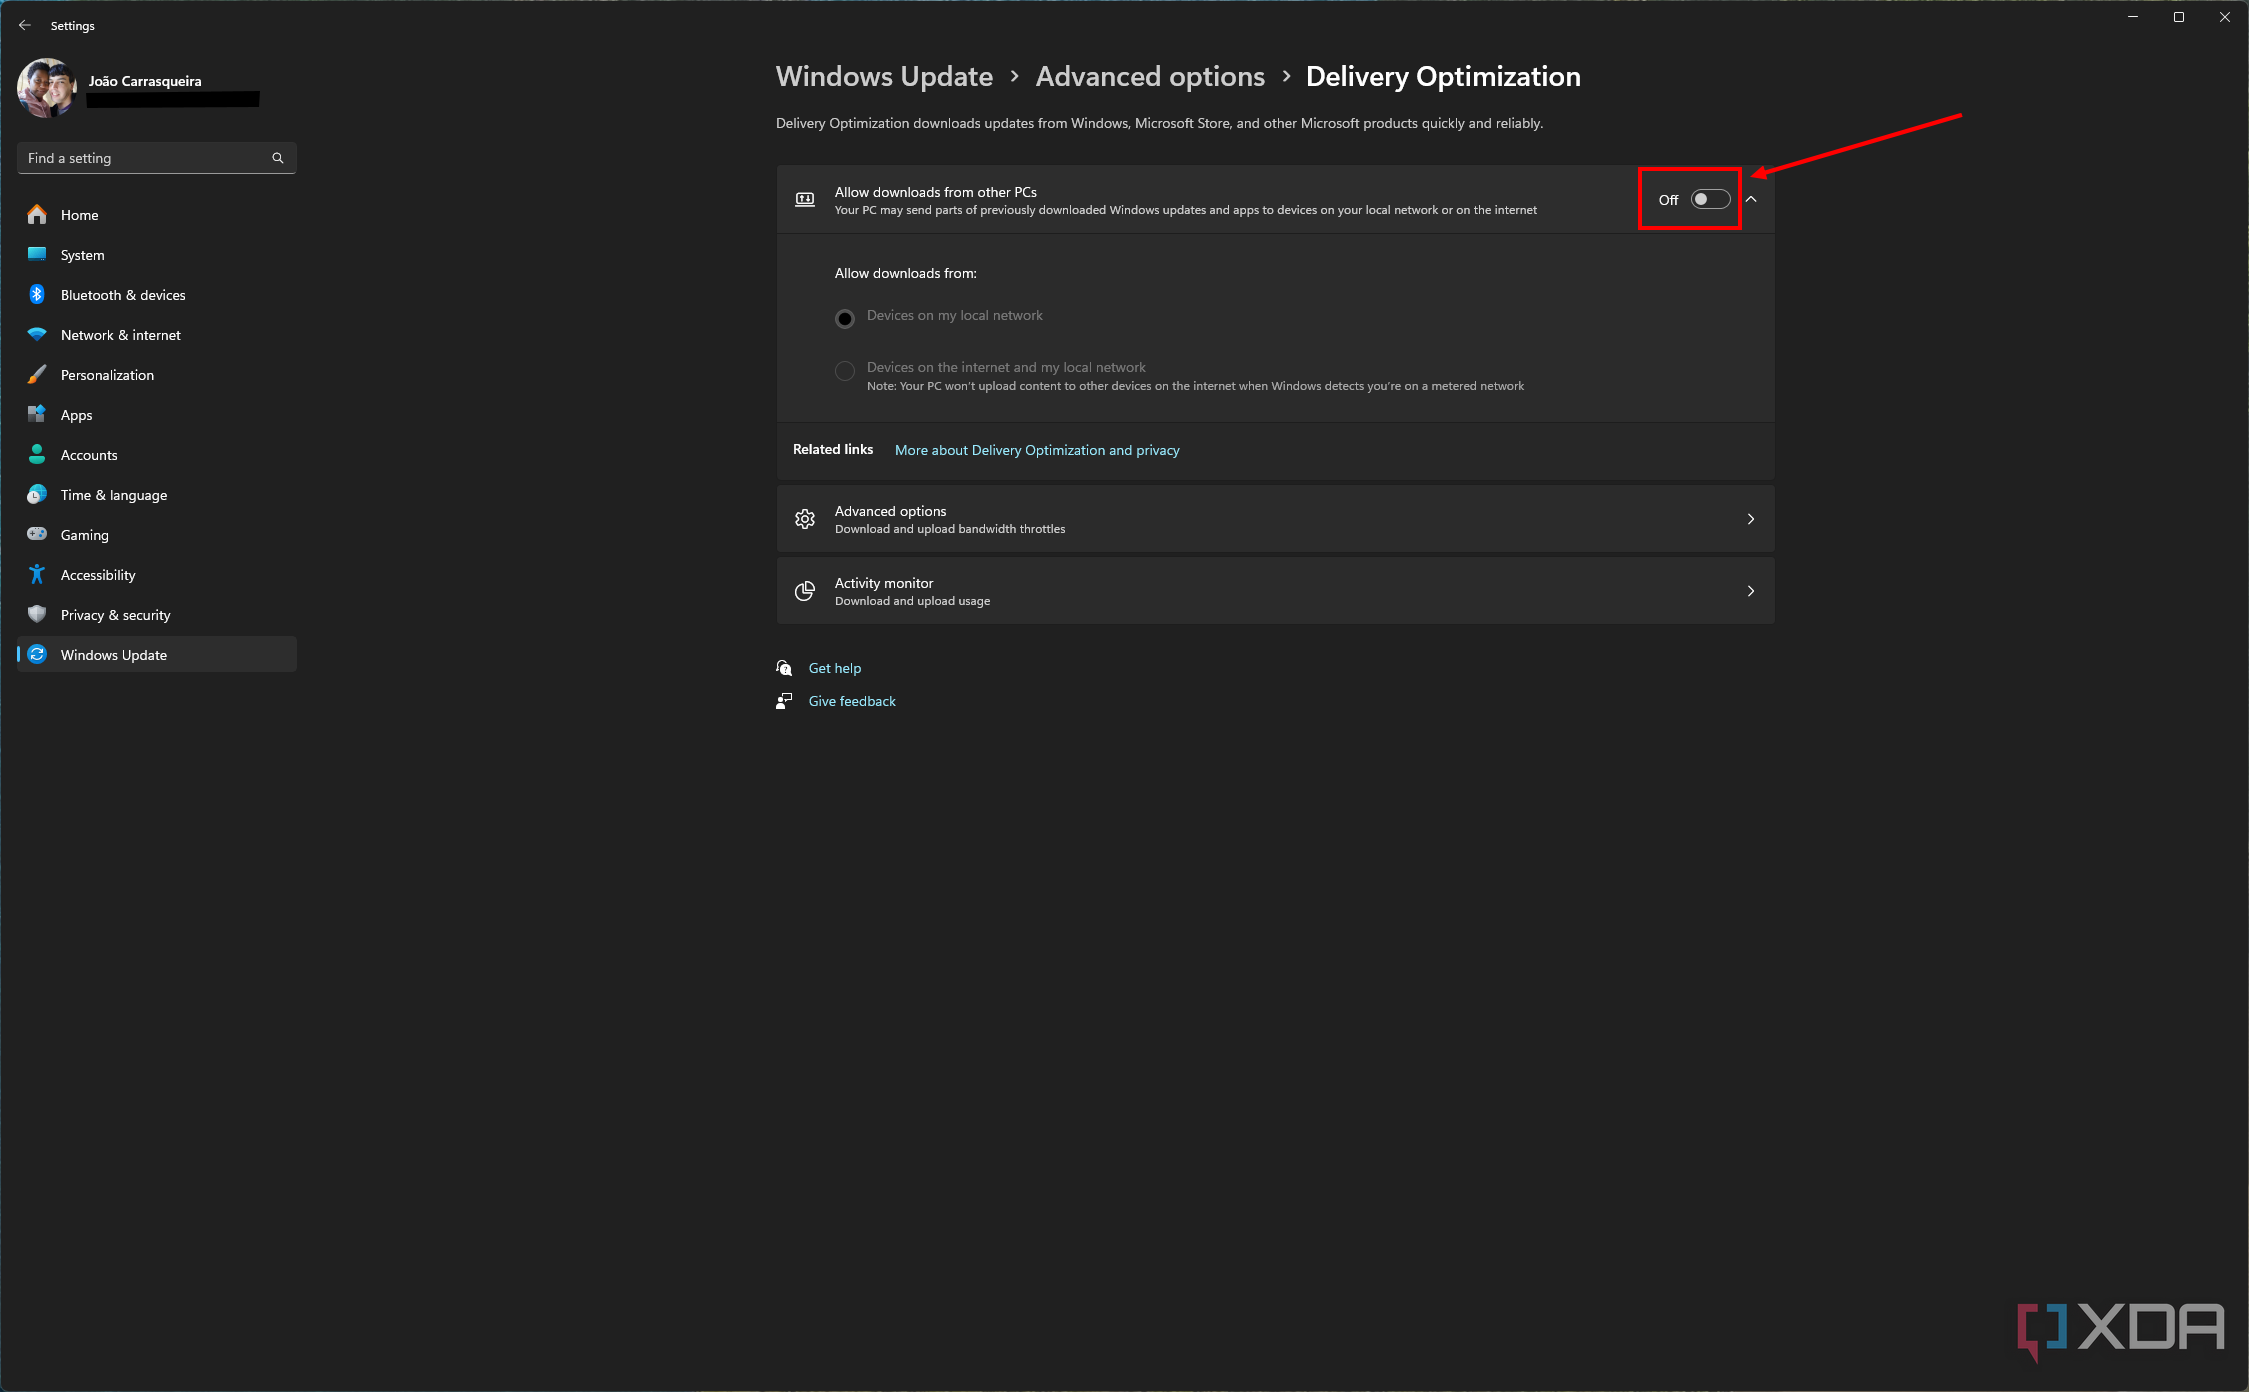This screenshot has height=1392, width=2249.
Task: Open Advanced options bandwidth throttles chevron
Action: pos(1751,519)
